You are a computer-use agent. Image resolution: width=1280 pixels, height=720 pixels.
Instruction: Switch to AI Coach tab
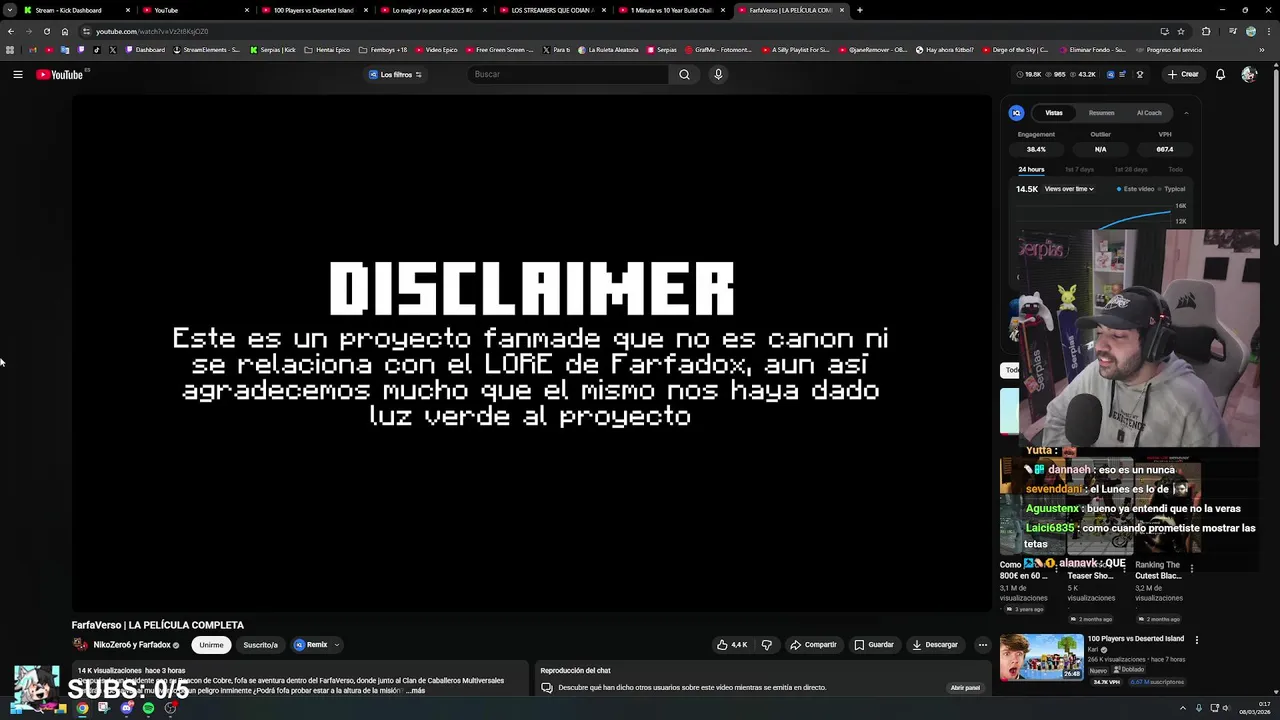tap(1149, 113)
